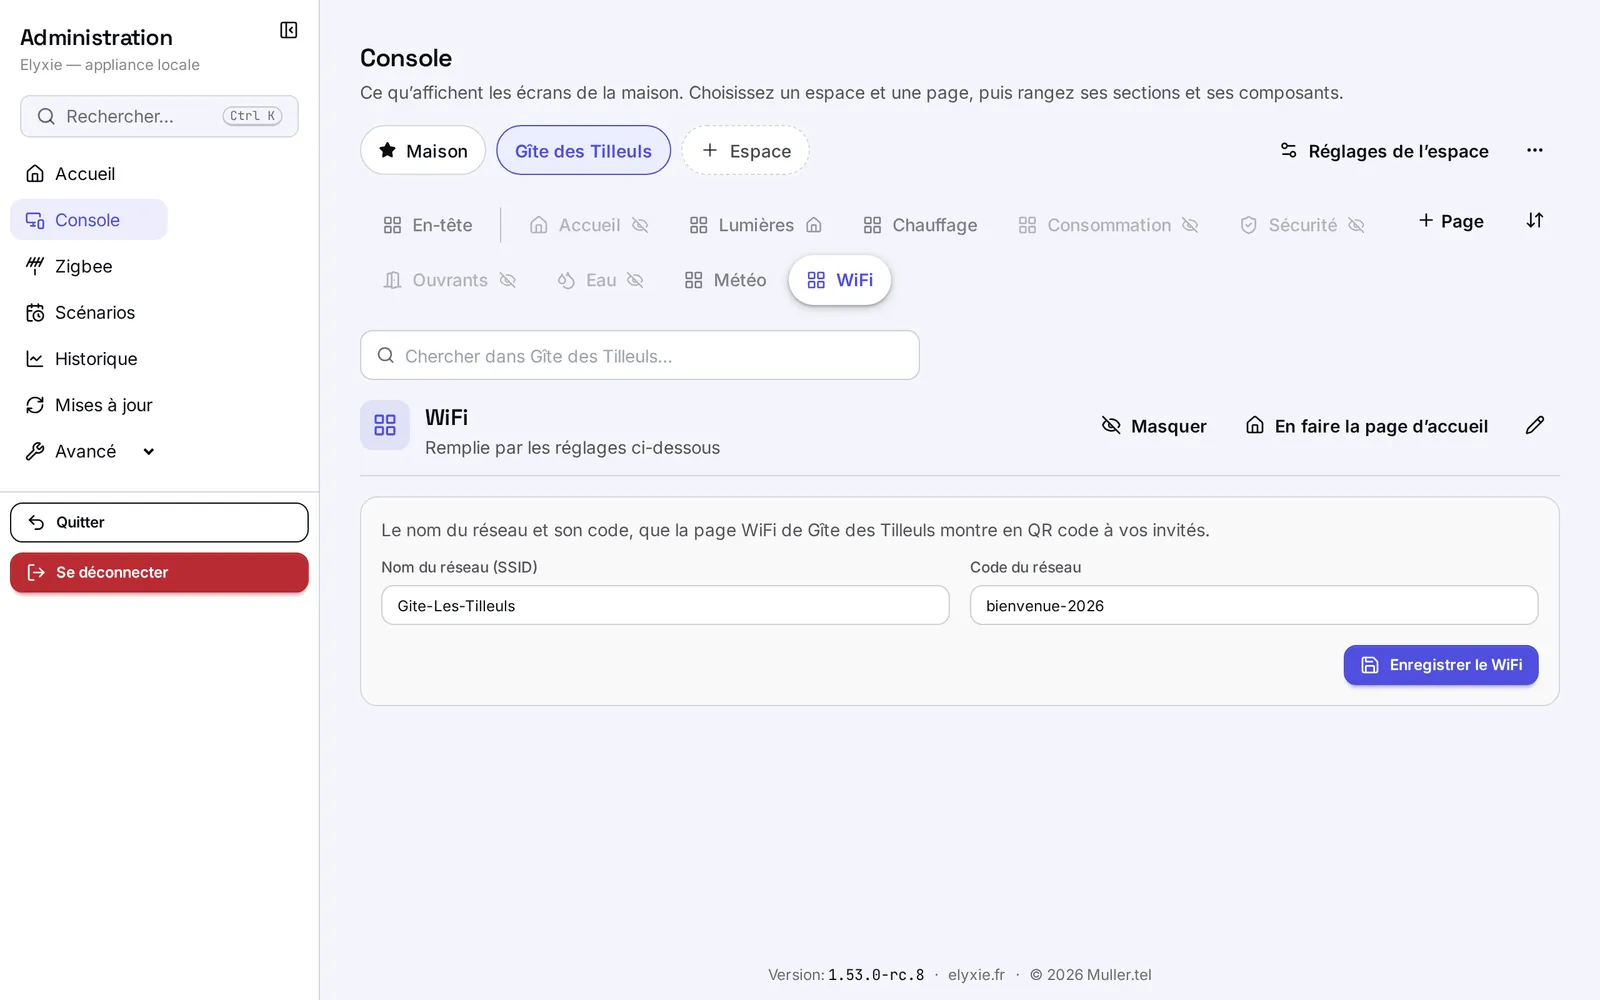The image size is (1600, 1000).
Task: Select Console in the sidebar
Action: pyautogui.click(x=89, y=220)
